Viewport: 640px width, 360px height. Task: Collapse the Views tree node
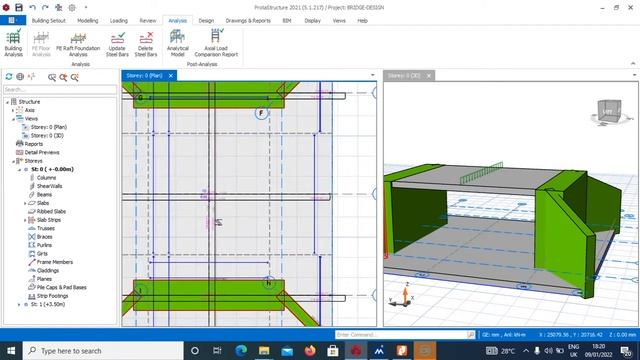(13, 119)
